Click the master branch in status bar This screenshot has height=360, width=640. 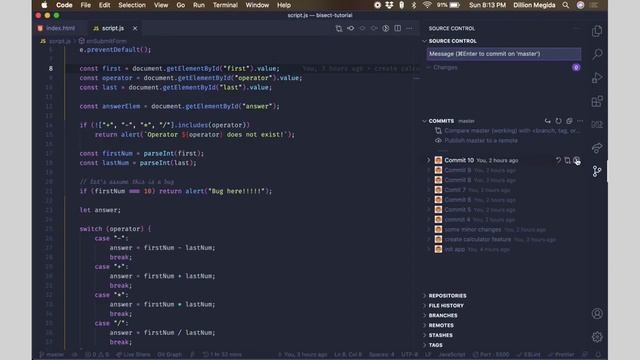click(52, 355)
